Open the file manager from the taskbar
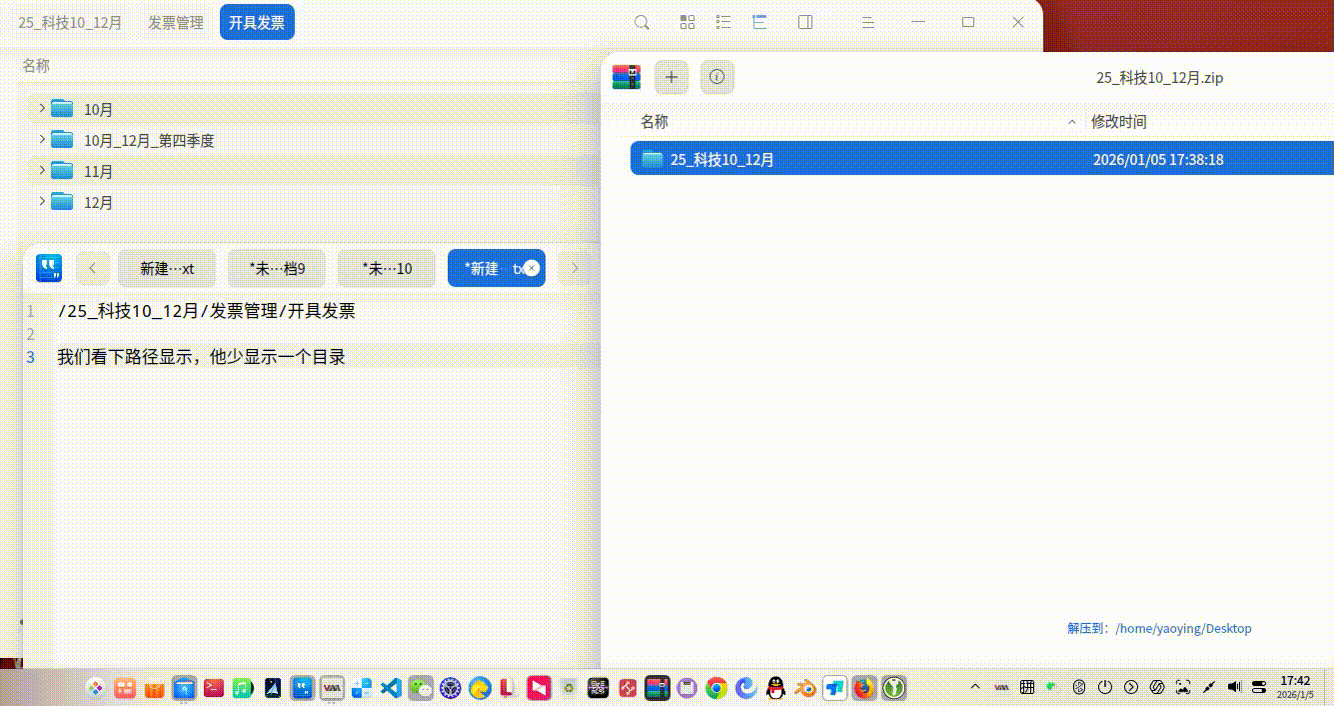Image resolution: width=1334 pixels, height=706 pixels. tap(183, 688)
